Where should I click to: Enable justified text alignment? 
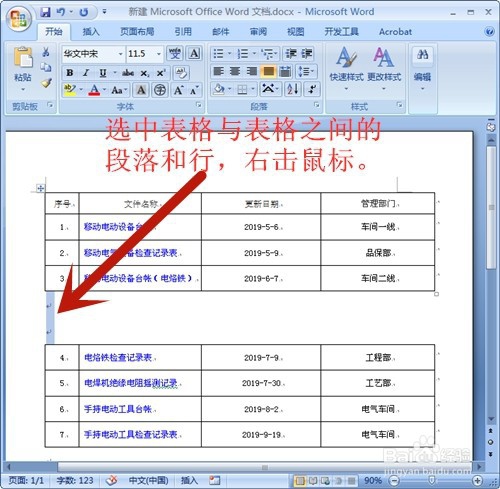(x=269, y=71)
